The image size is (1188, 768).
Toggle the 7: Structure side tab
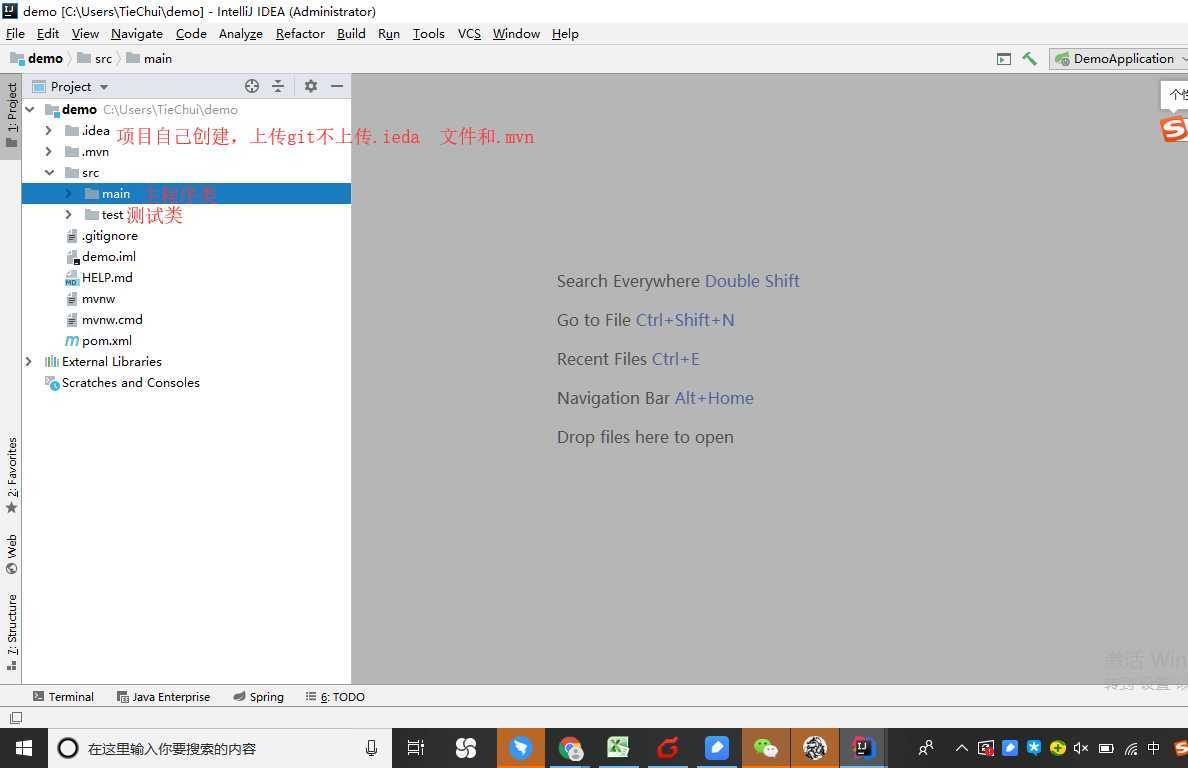click(x=11, y=632)
